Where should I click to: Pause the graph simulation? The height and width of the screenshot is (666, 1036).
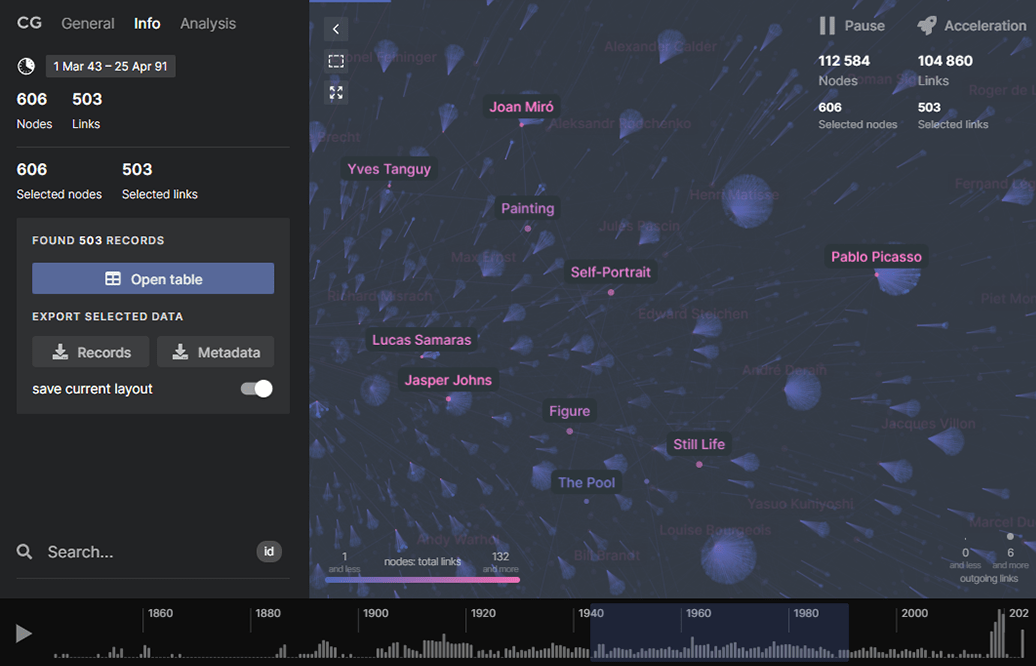tap(852, 26)
